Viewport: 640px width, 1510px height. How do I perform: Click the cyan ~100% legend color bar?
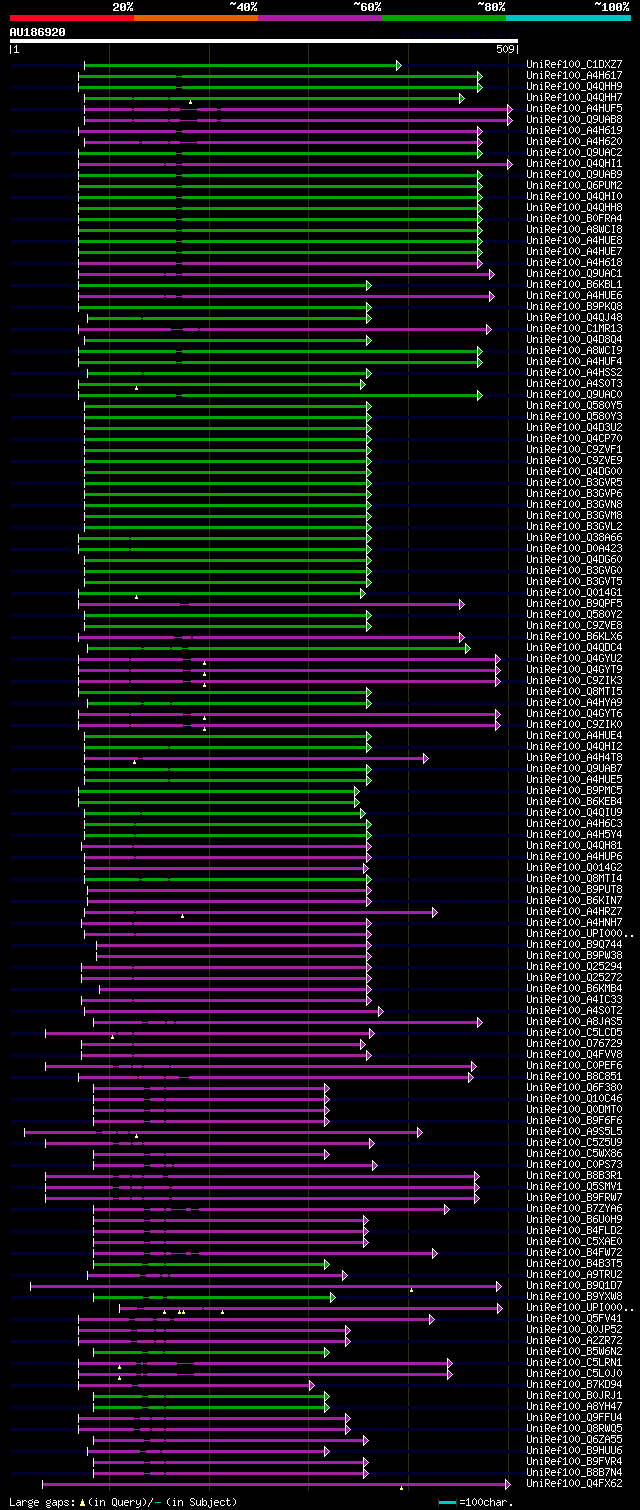coord(568,18)
